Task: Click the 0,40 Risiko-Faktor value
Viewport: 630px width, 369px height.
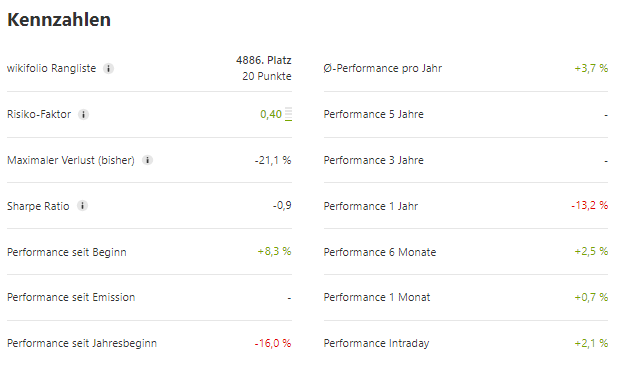Action: [x=271, y=115]
